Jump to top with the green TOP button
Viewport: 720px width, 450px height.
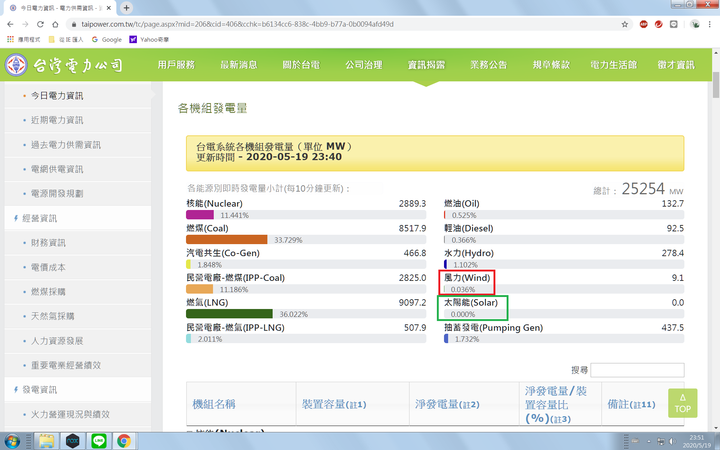(x=682, y=403)
